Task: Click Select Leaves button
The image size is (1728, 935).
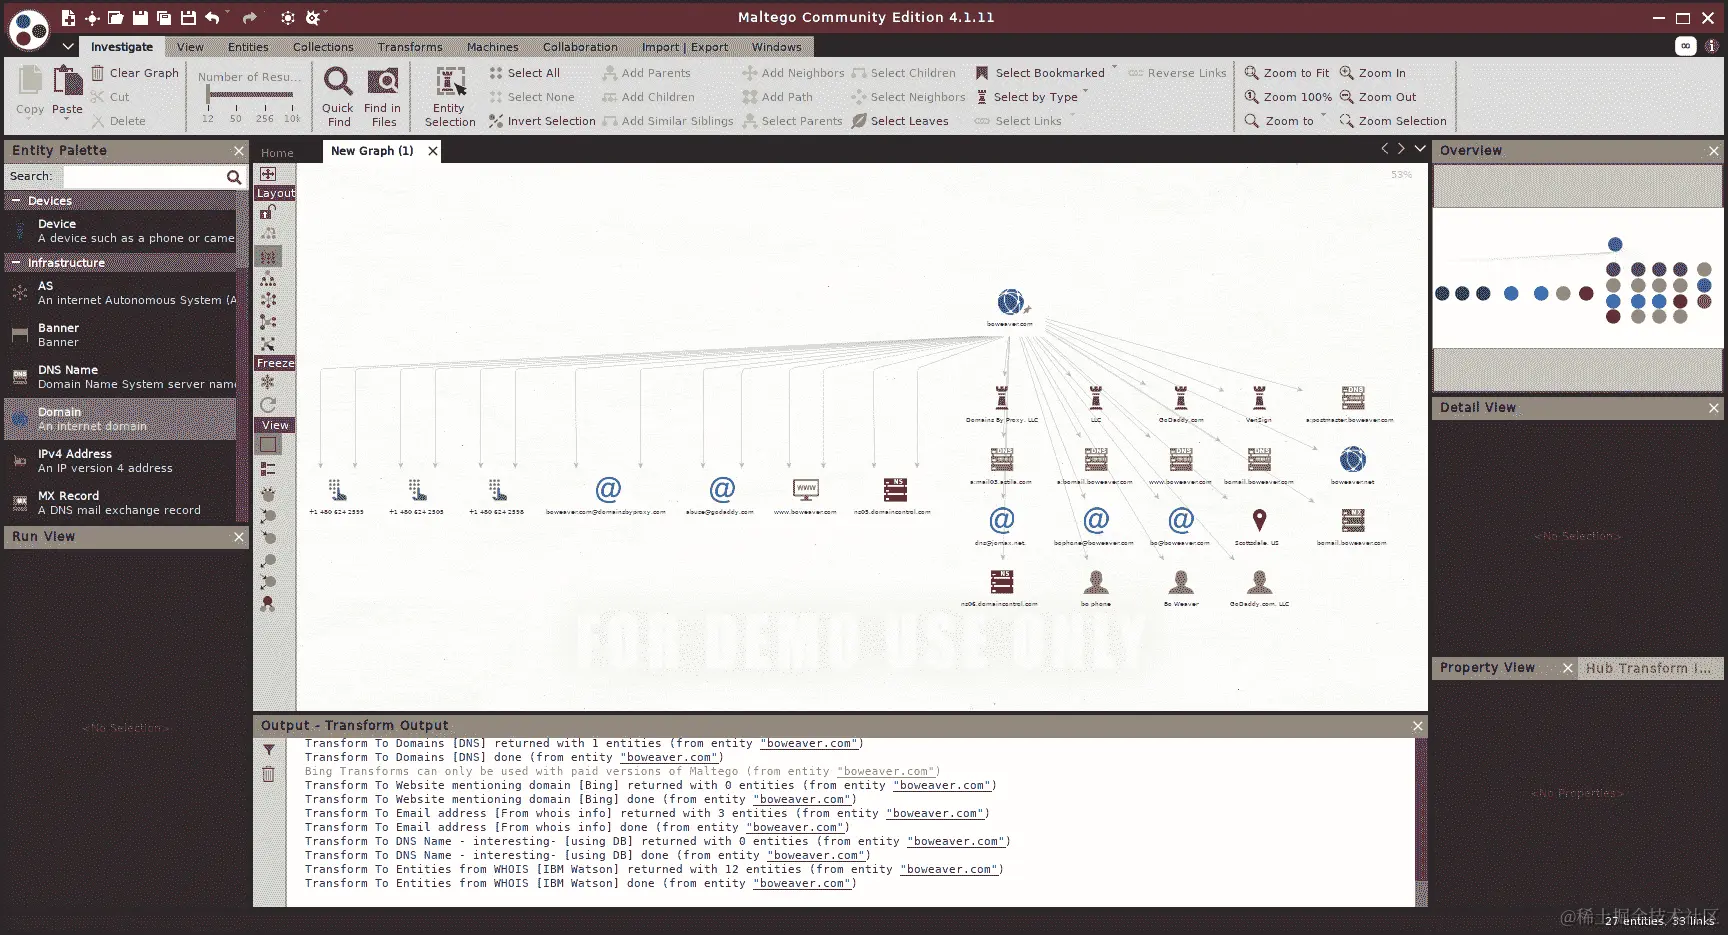Action: click(900, 121)
